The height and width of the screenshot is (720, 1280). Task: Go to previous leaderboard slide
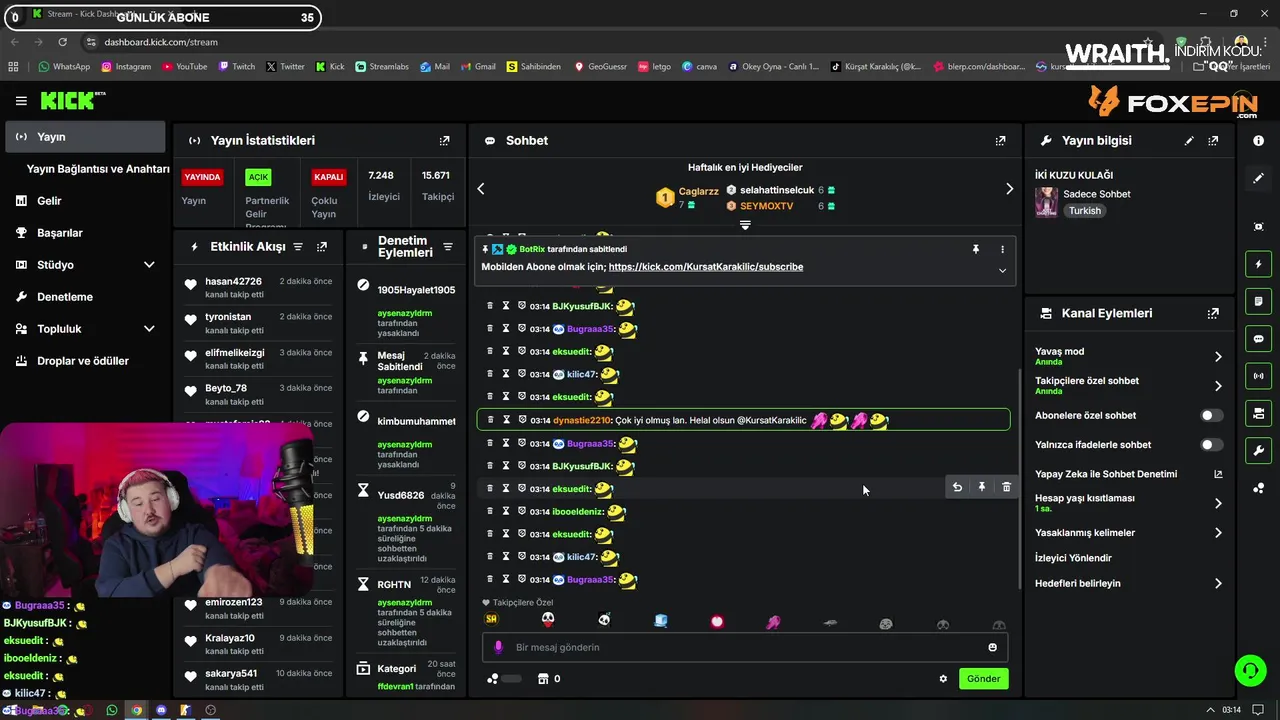481,189
